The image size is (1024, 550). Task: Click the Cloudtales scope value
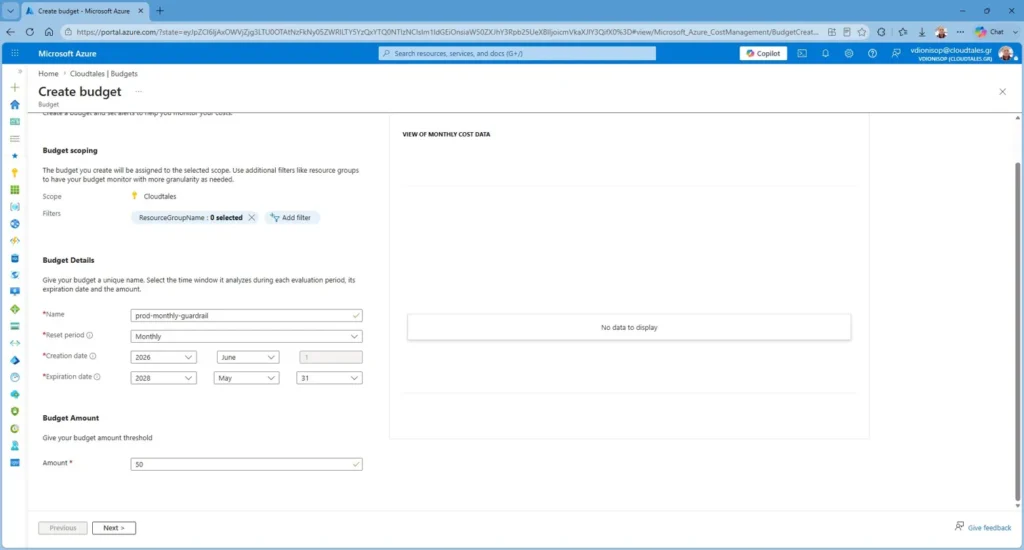click(159, 197)
